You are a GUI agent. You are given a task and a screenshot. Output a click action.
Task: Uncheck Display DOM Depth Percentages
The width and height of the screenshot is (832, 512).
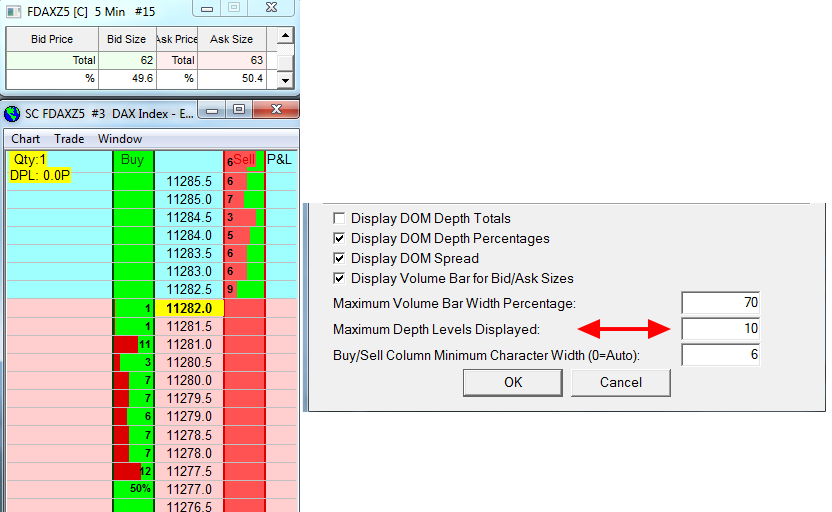point(339,238)
